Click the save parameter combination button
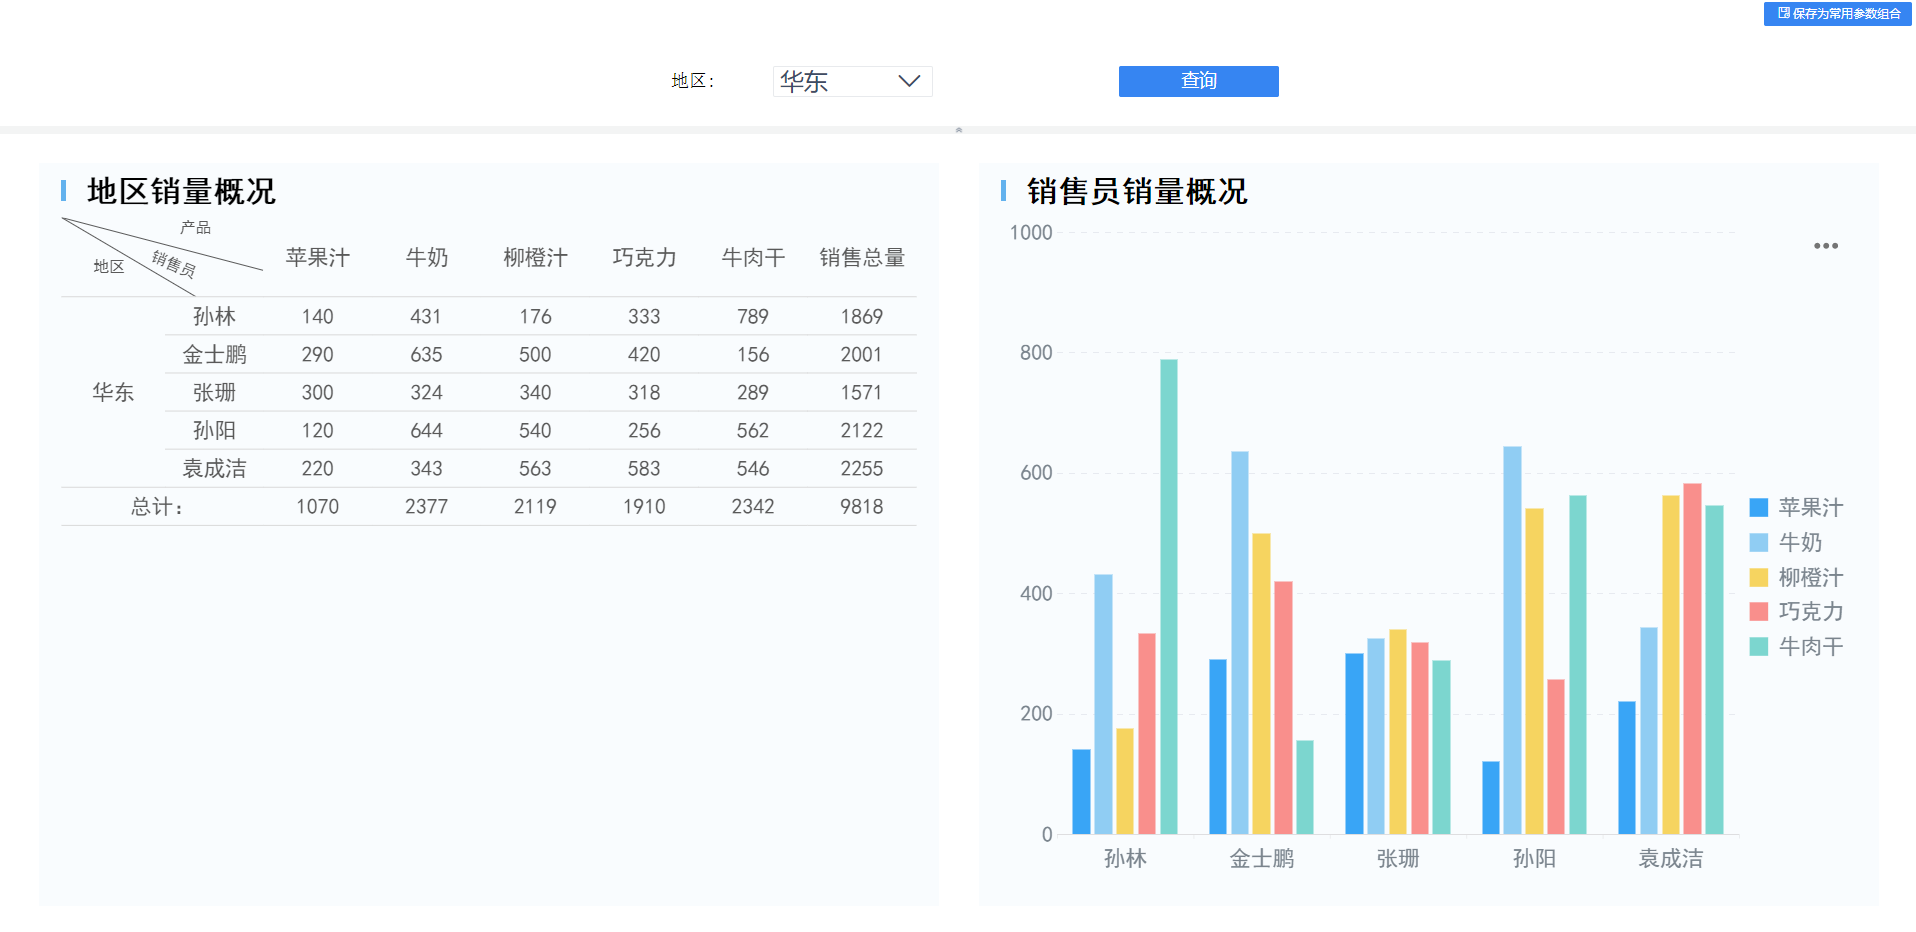The width and height of the screenshot is (1916, 932). coord(1838,14)
